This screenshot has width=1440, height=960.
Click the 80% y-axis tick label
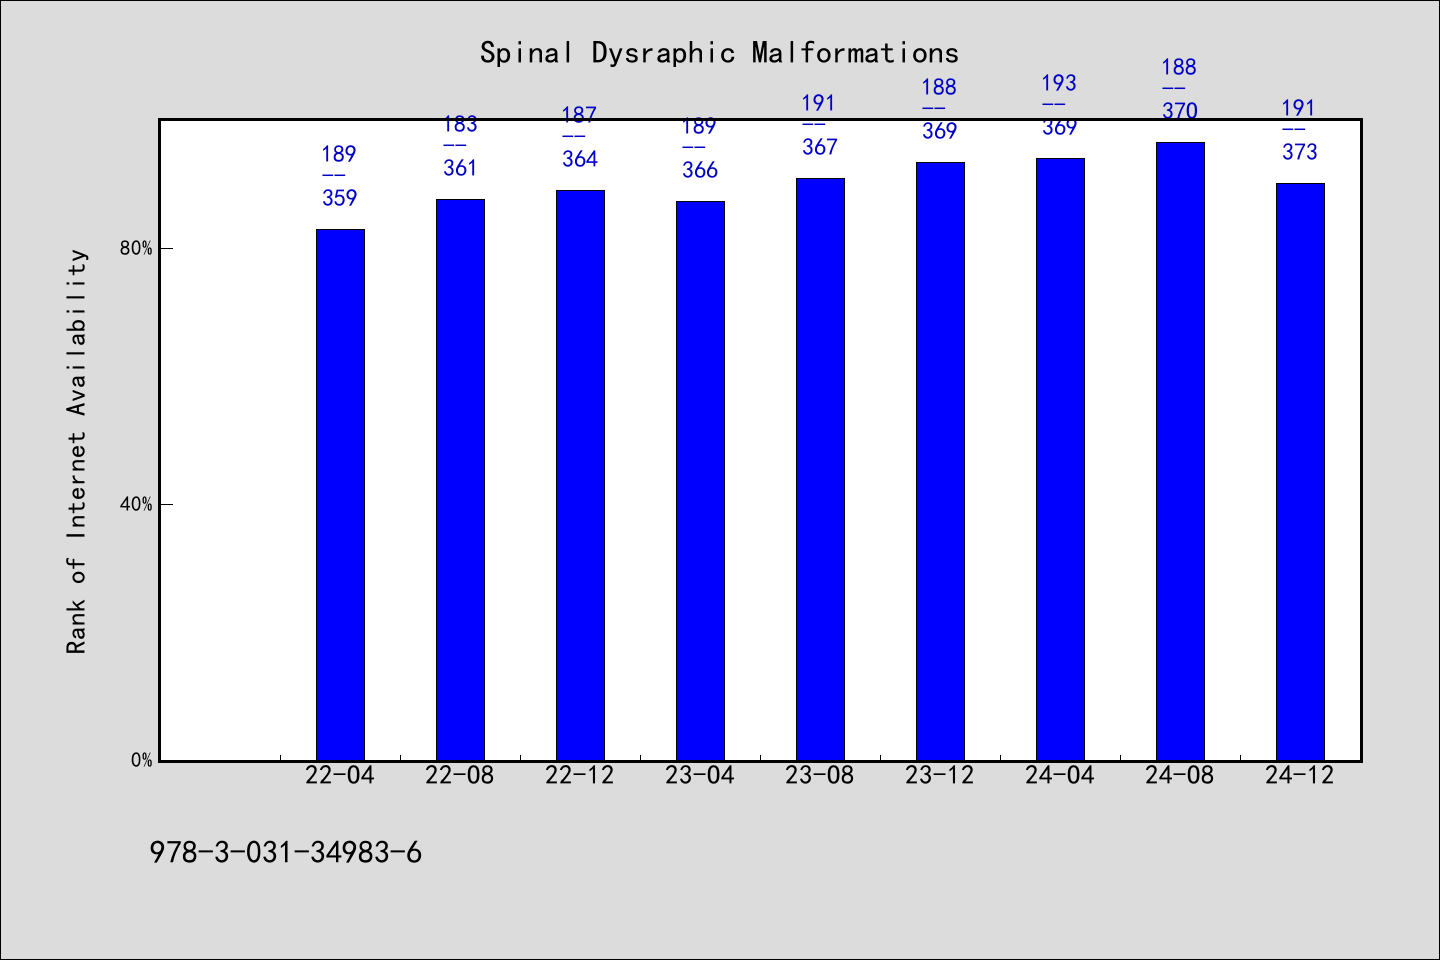[136, 249]
